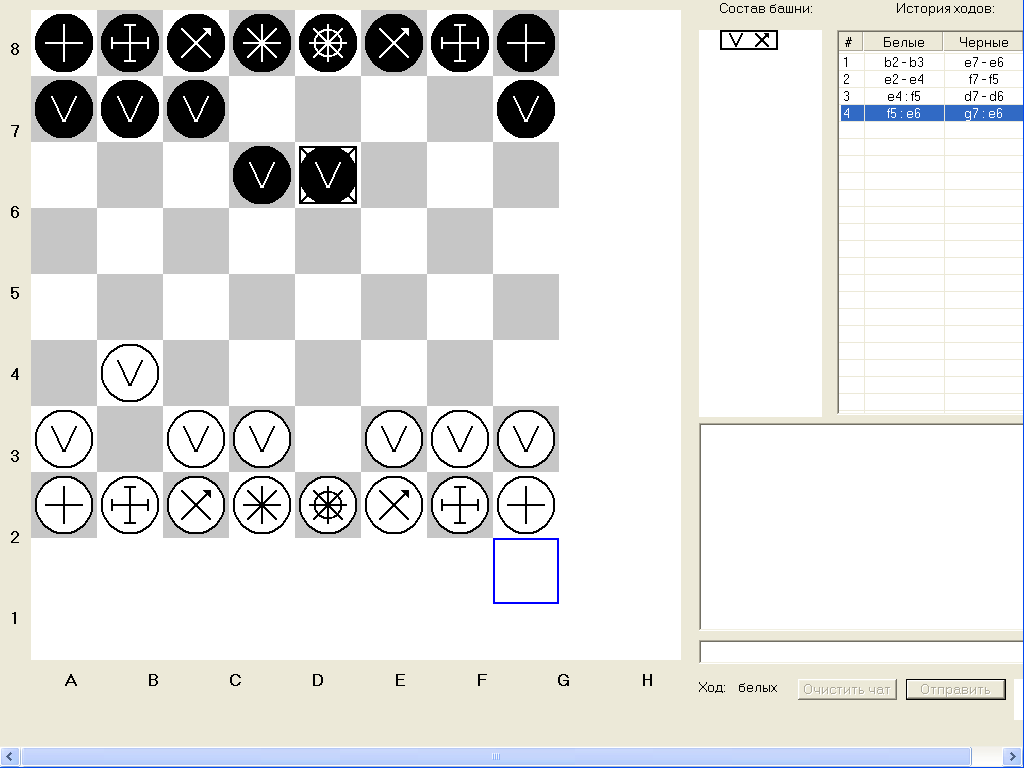Click the Черные column header

click(x=984, y=42)
